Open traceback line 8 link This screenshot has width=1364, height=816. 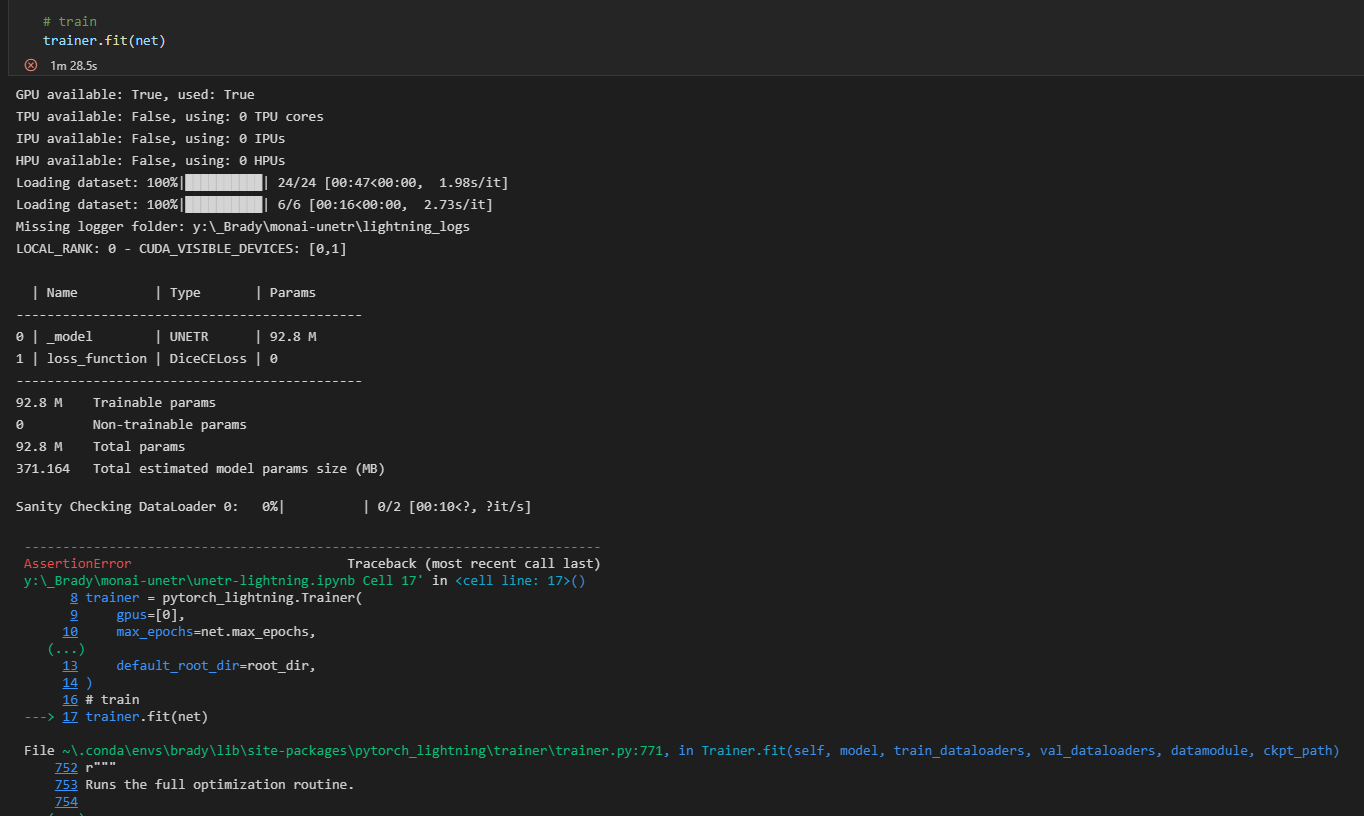[74, 598]
